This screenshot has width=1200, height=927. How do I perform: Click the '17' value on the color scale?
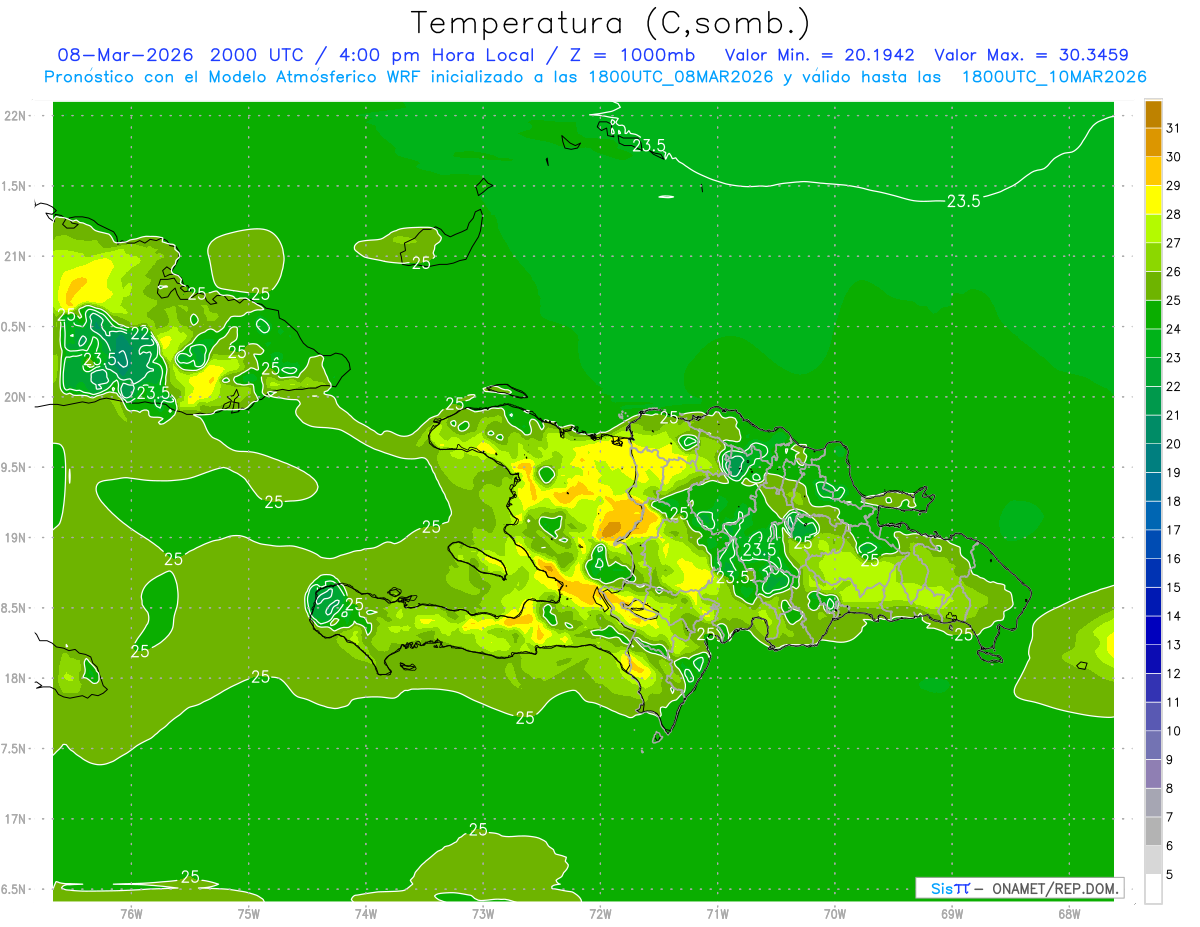tap(1174, 530)
